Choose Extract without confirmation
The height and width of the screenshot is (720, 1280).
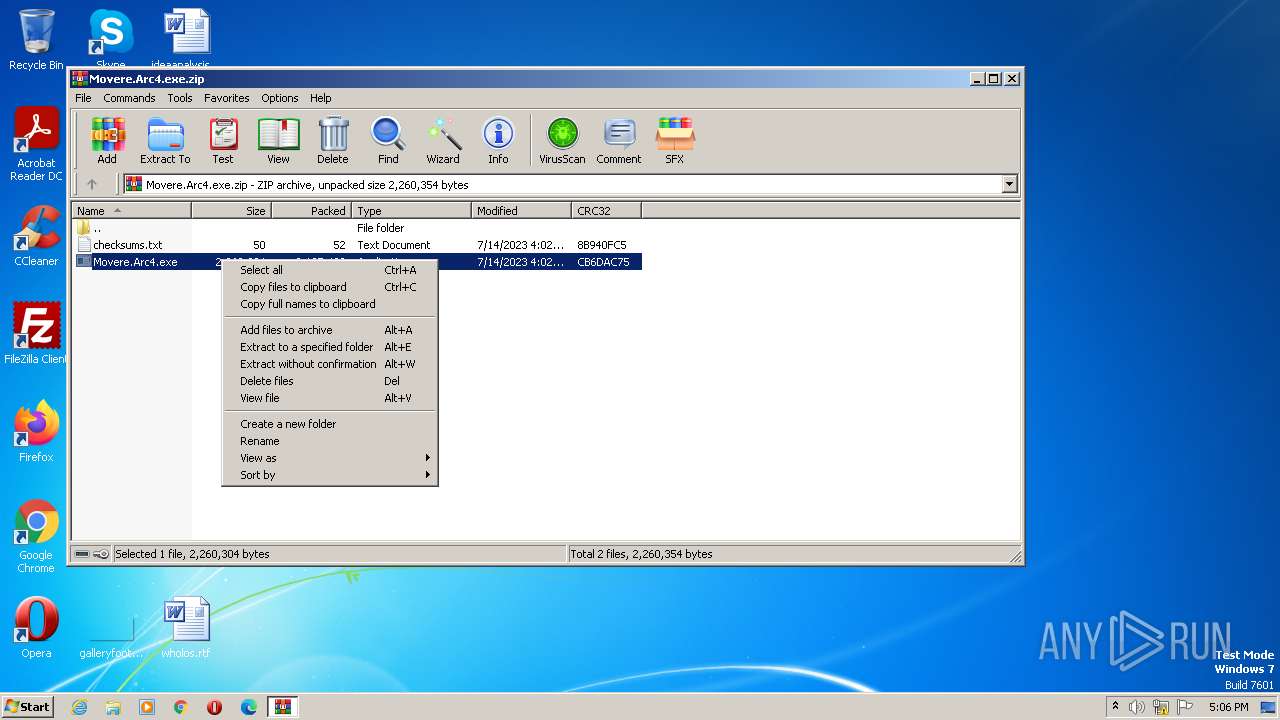[329, 364]
